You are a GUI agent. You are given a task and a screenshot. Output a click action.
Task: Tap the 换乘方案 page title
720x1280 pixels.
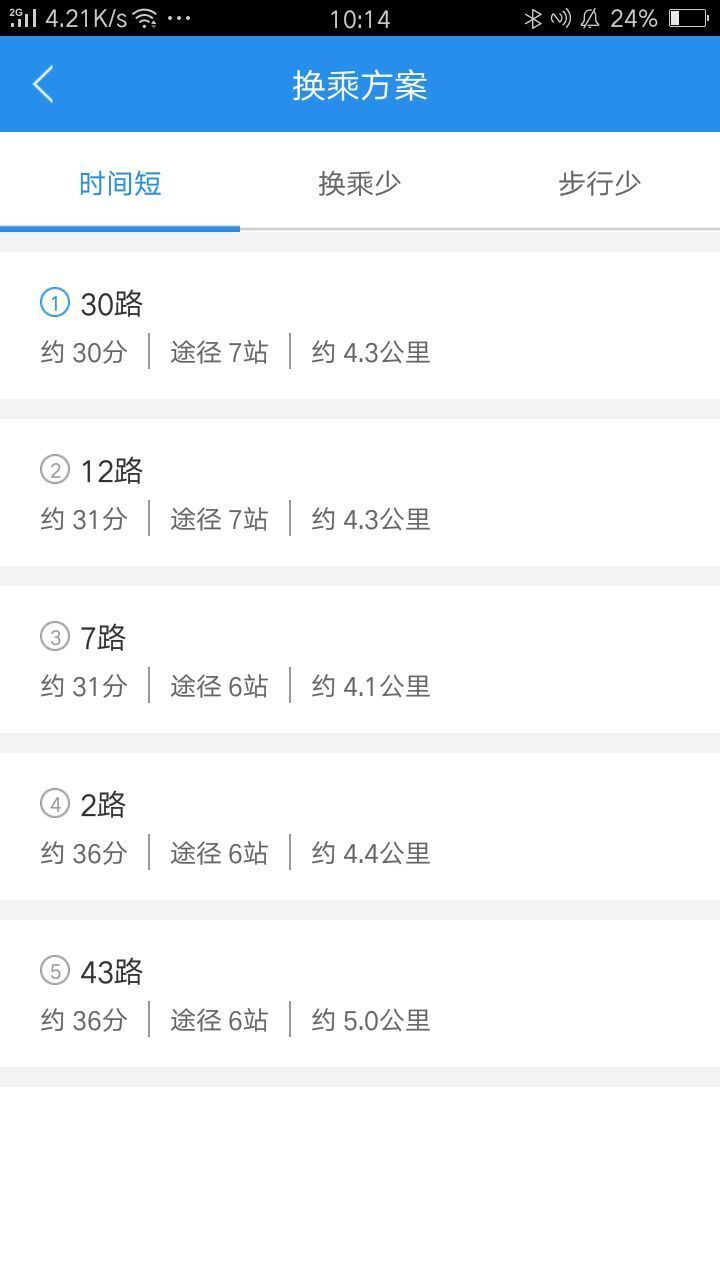(360, 85)
